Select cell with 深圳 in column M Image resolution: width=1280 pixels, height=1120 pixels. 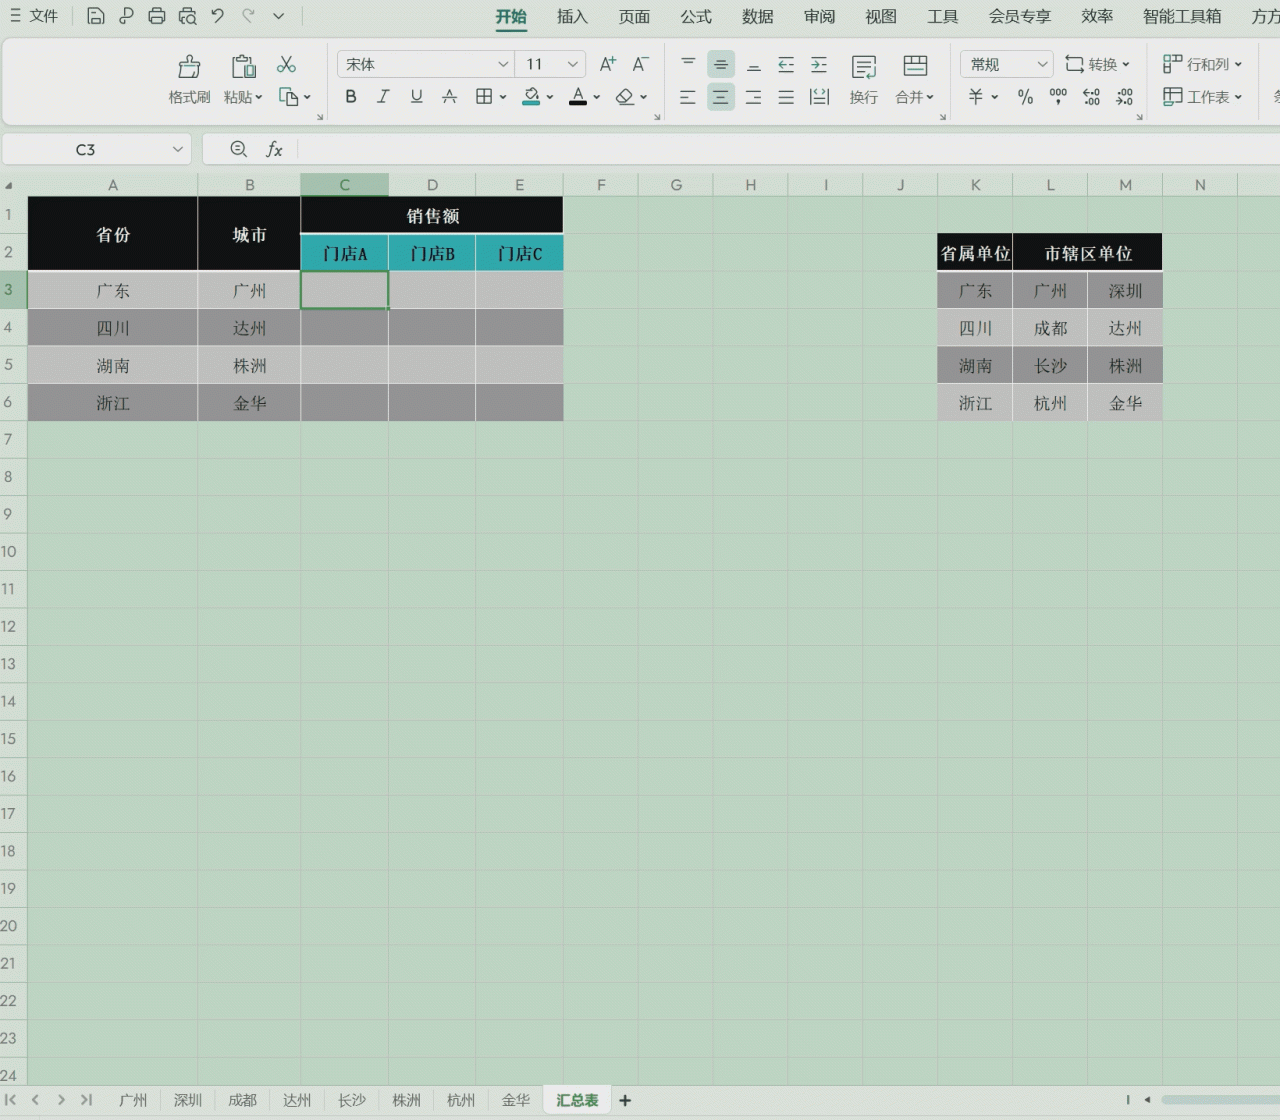tap(1125, 291)
